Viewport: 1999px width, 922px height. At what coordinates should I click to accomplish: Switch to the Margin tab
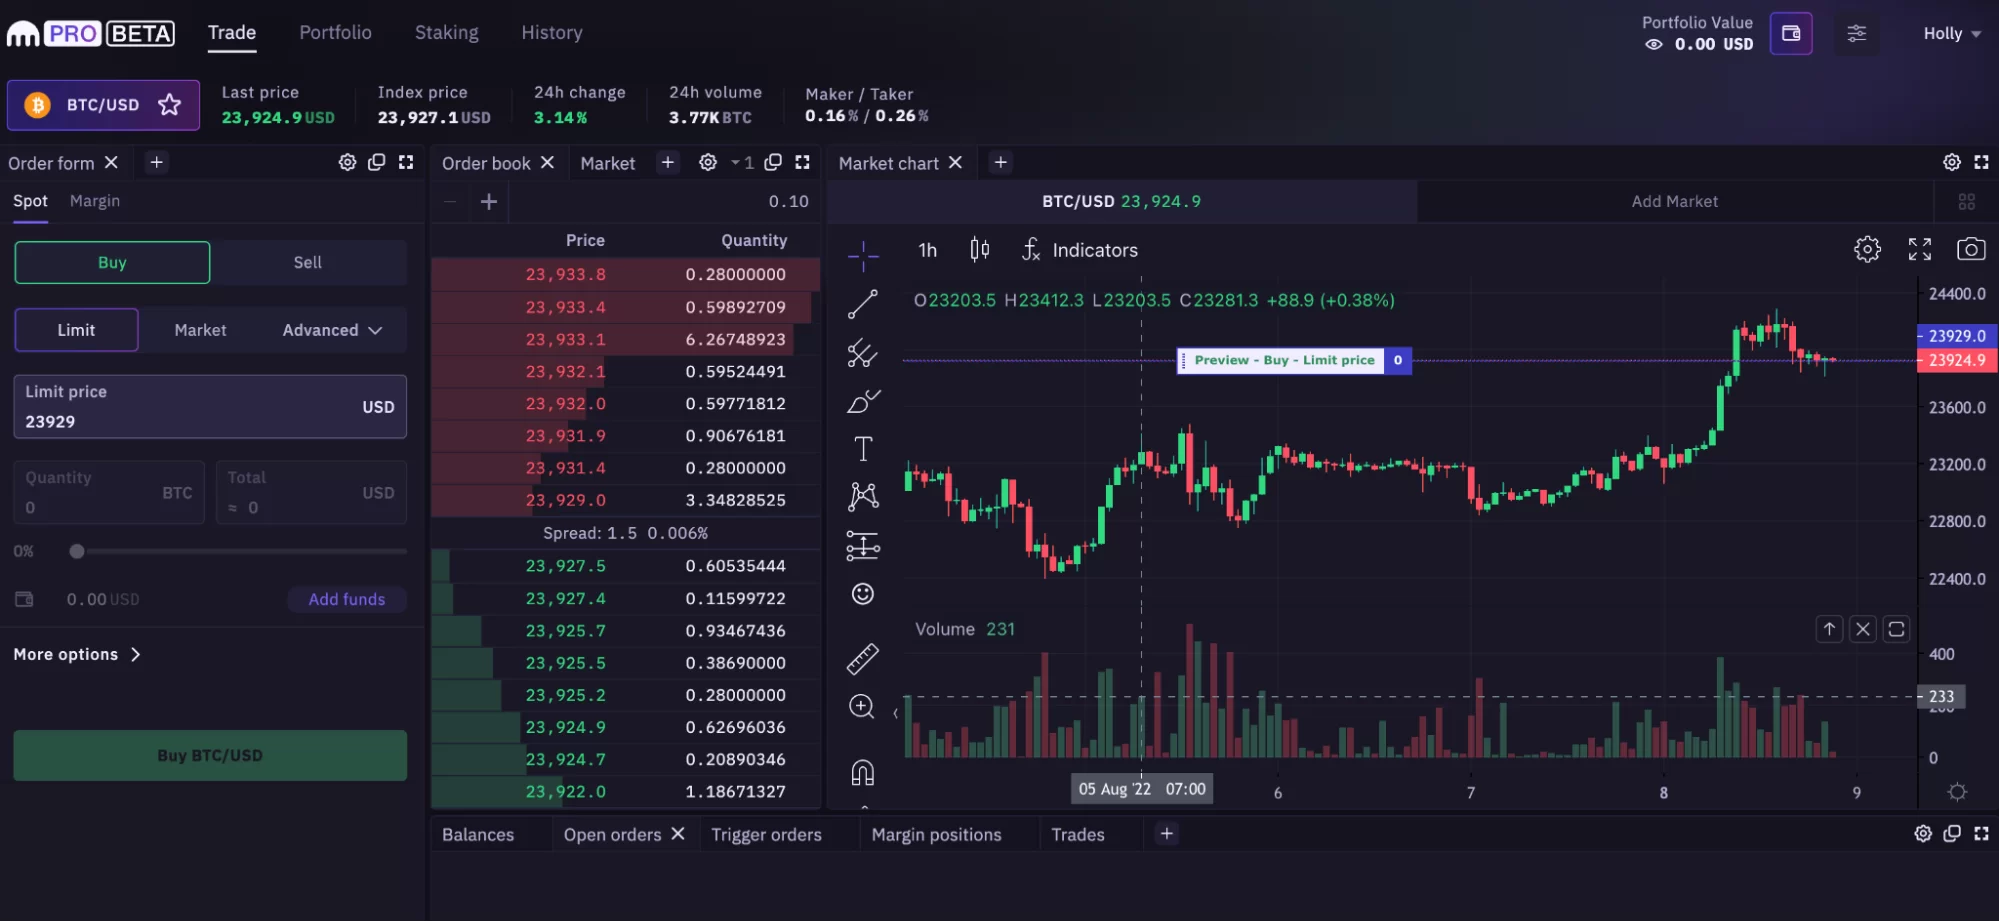pyautogui.click(x=95, y=201)
